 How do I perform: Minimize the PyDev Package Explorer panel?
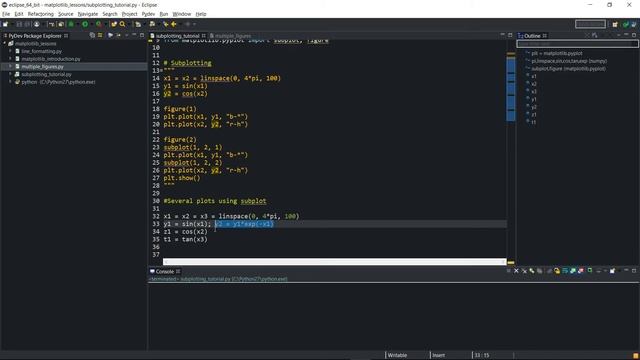(x=134, y=35)
